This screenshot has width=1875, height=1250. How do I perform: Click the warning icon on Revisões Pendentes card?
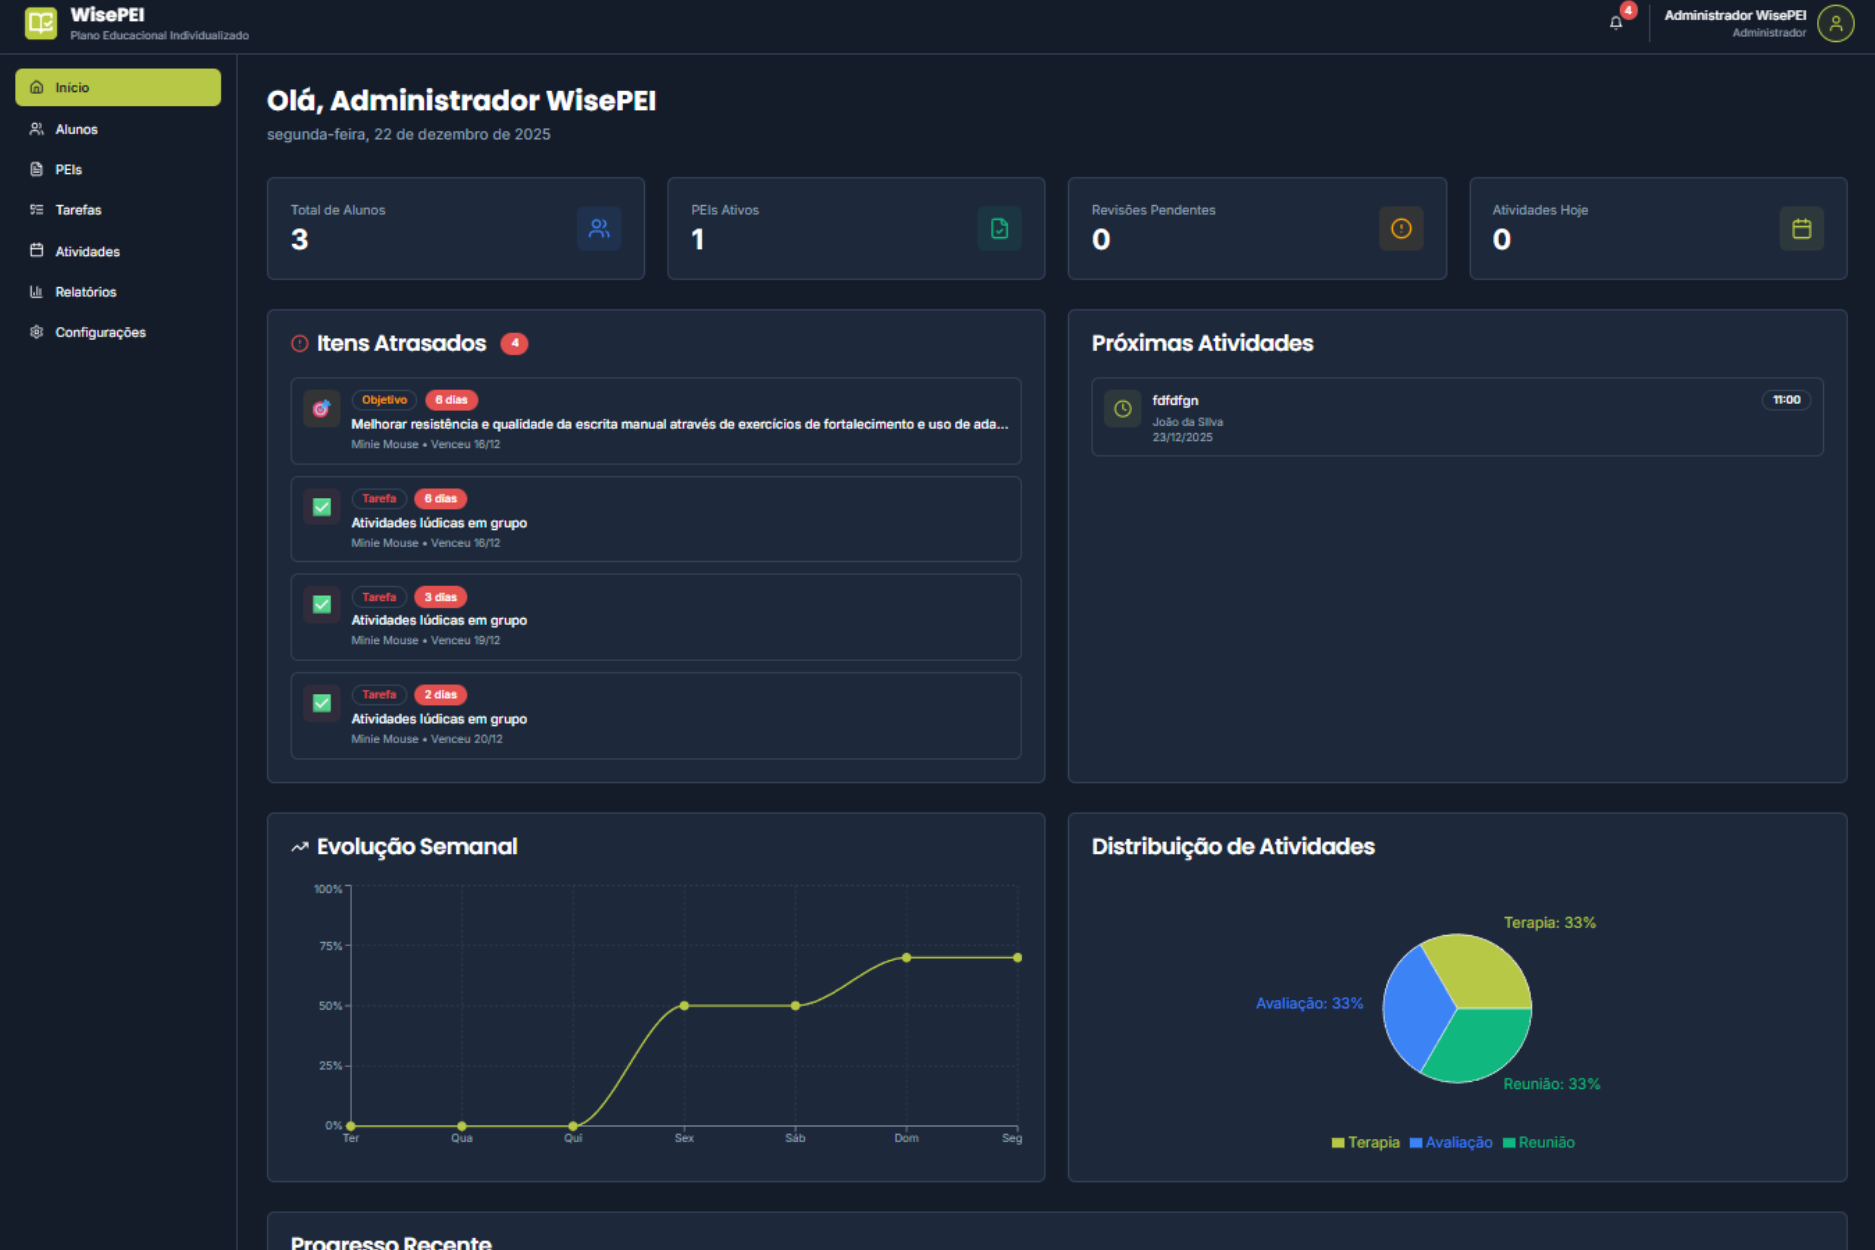click(1401, 229)
